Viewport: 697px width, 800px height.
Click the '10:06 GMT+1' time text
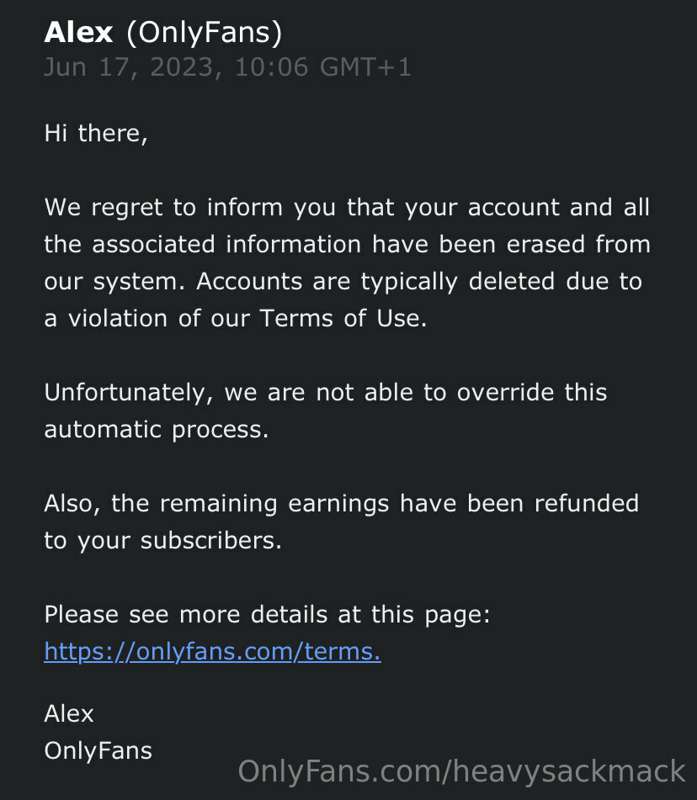click(x=322, y=68)
